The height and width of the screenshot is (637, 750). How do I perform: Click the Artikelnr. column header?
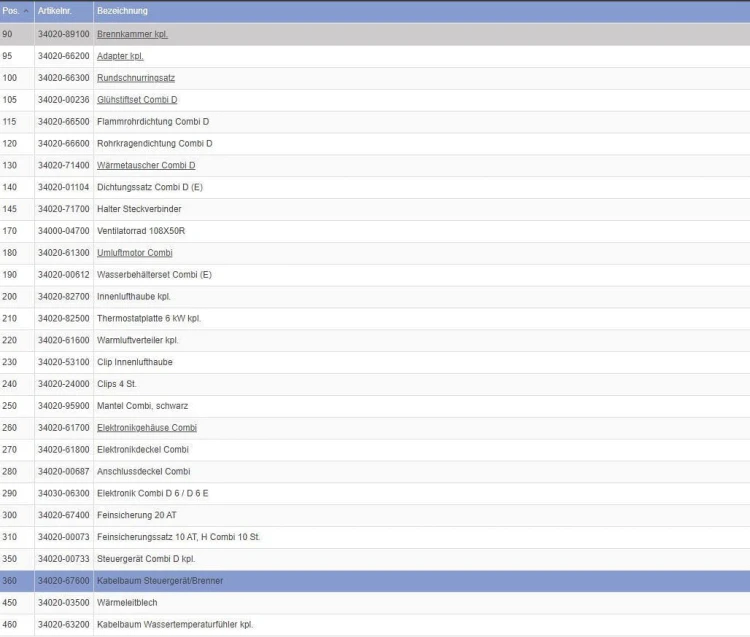[x=64, y=11]
